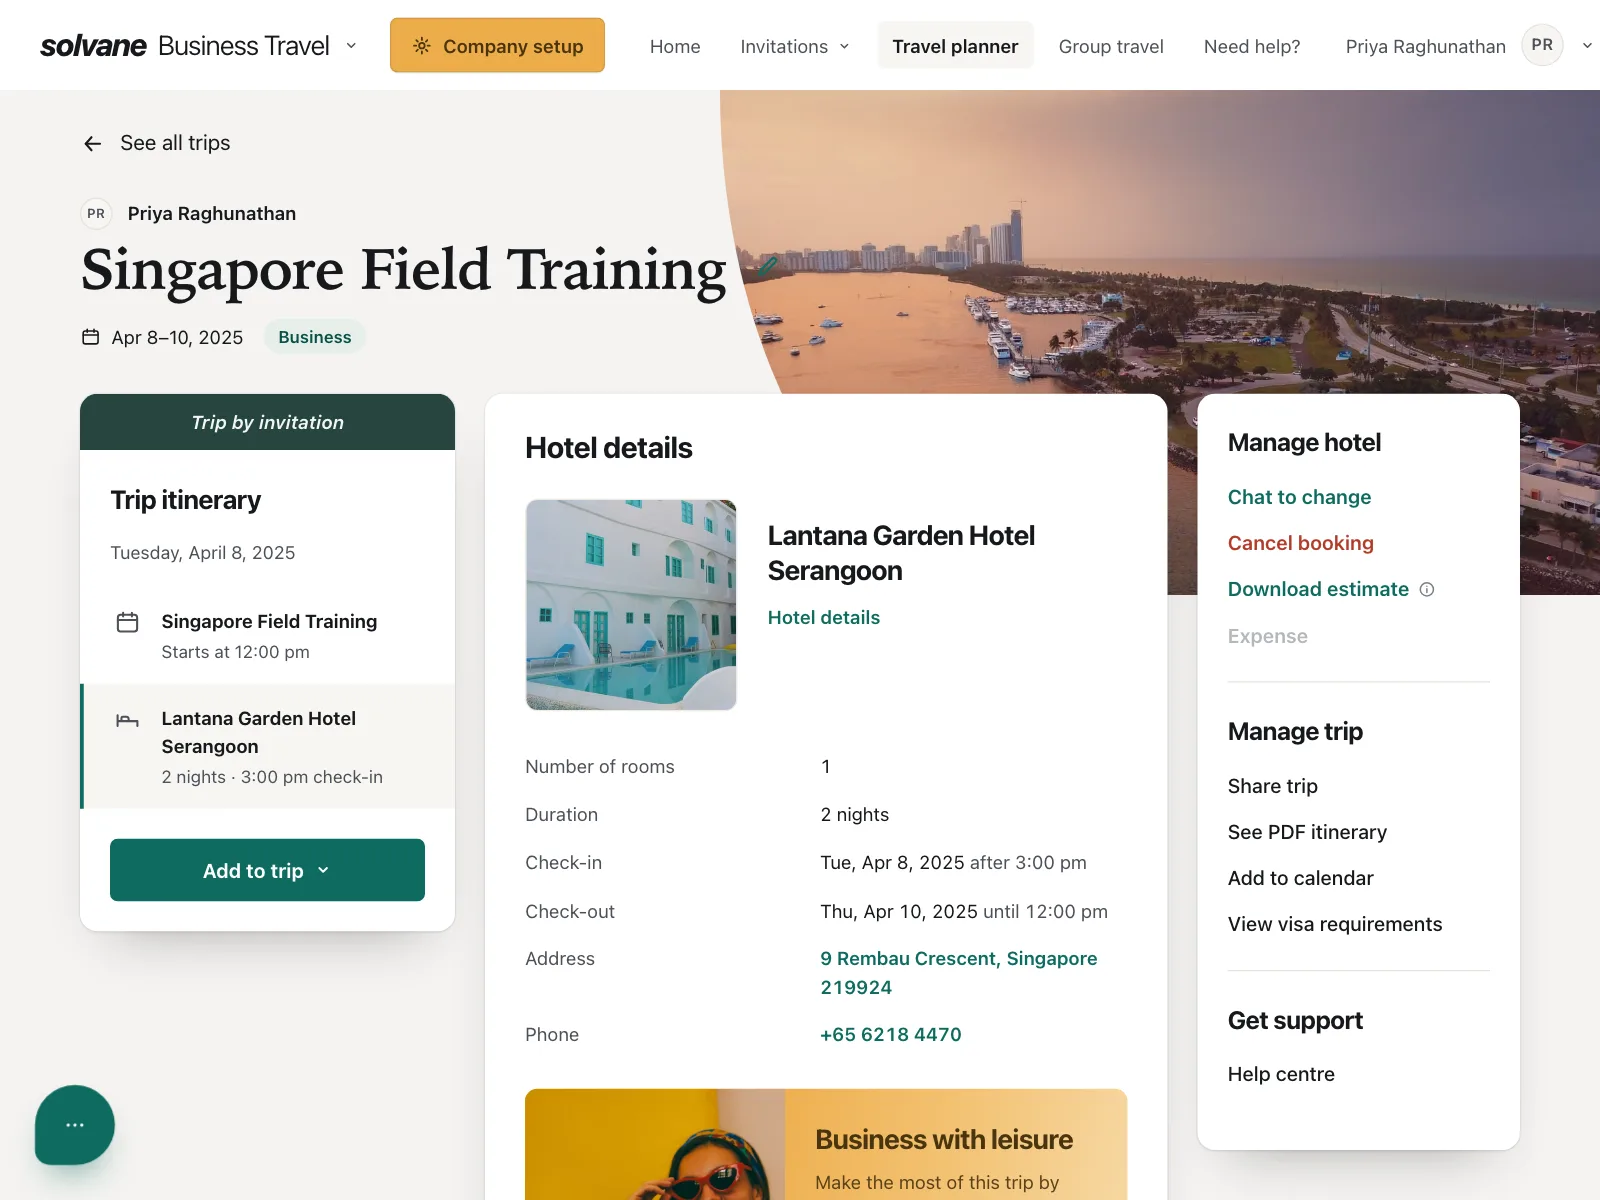Click the info icon next to Download estimate
The width and height of the screenshot is (1600, 1200).
[1427, 590]
